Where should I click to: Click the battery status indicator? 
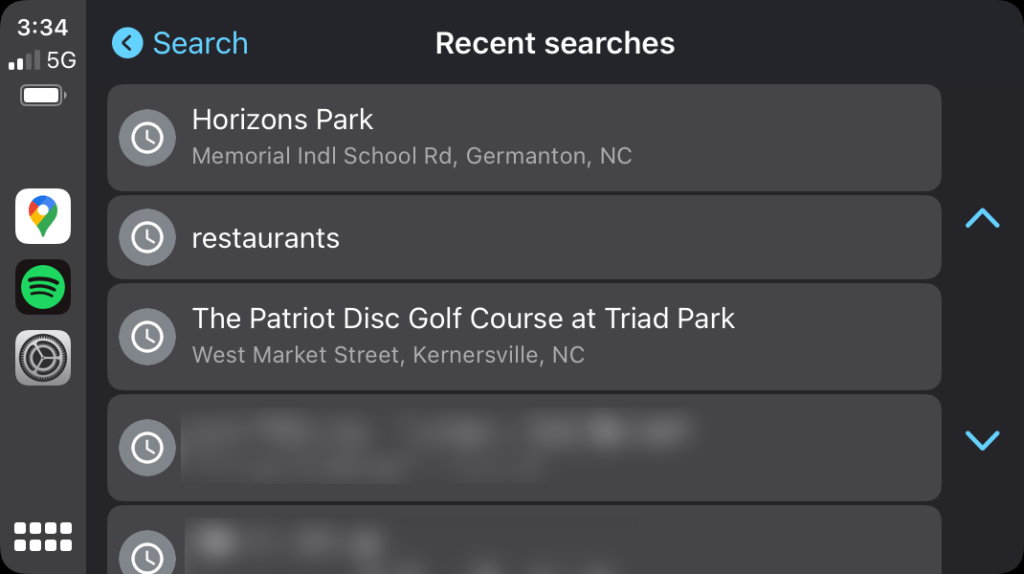tap(43, 96)
